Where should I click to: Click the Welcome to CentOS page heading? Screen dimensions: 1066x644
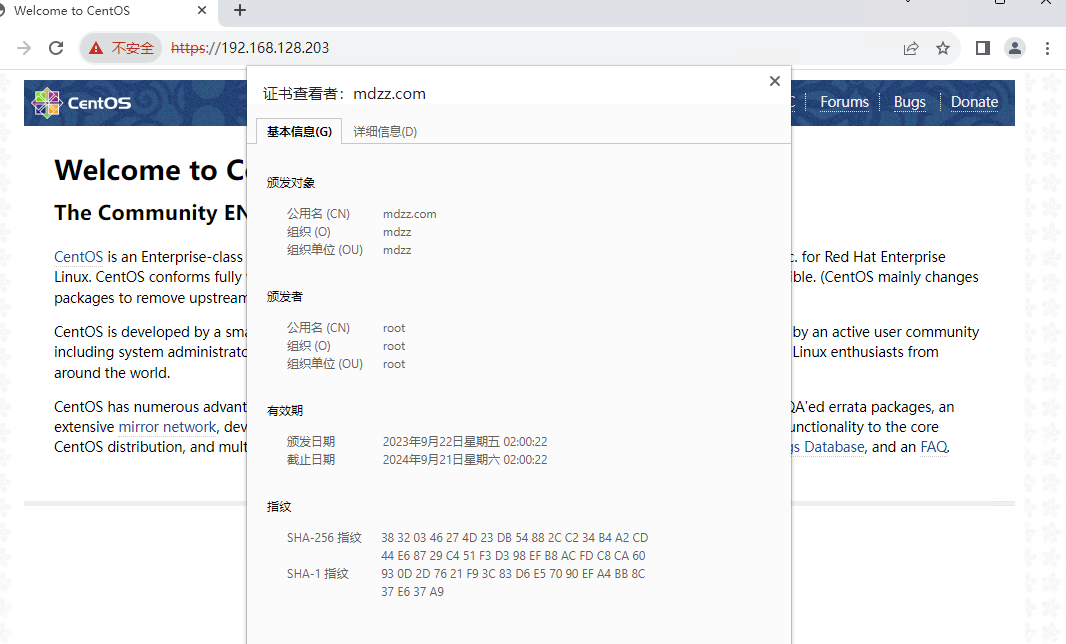[x=150, y=170]
